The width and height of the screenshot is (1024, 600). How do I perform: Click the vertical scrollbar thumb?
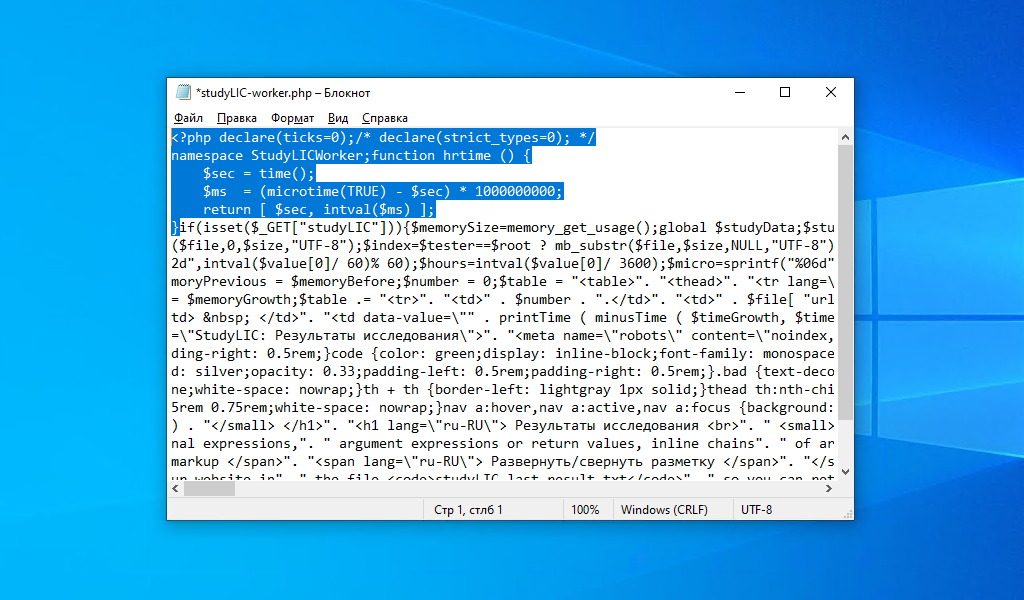[x=845, y=282]
